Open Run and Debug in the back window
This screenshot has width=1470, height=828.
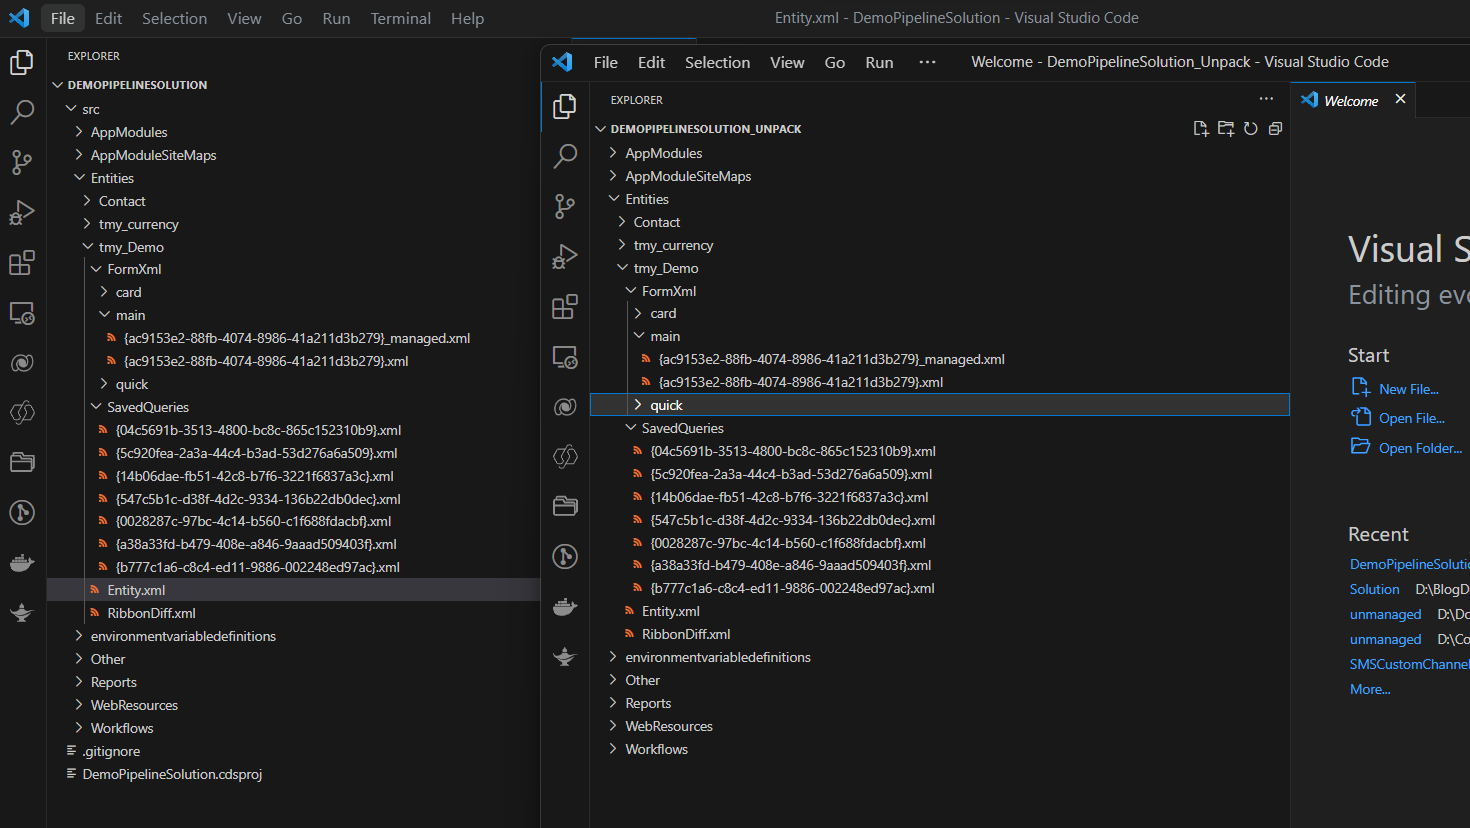tap(22, 212)
